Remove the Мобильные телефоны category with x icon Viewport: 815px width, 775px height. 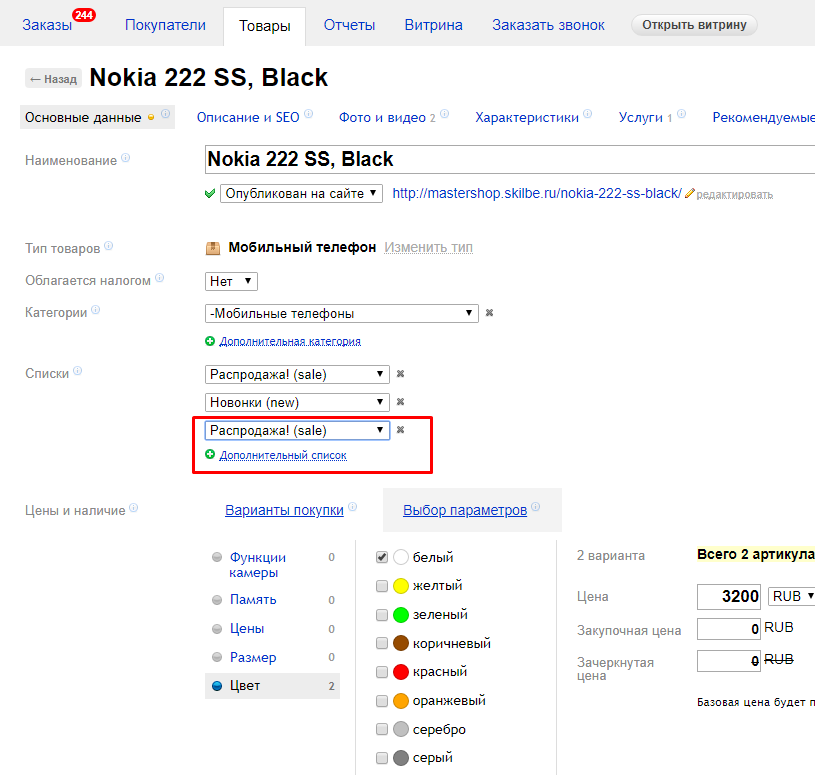tap(489, 313)
